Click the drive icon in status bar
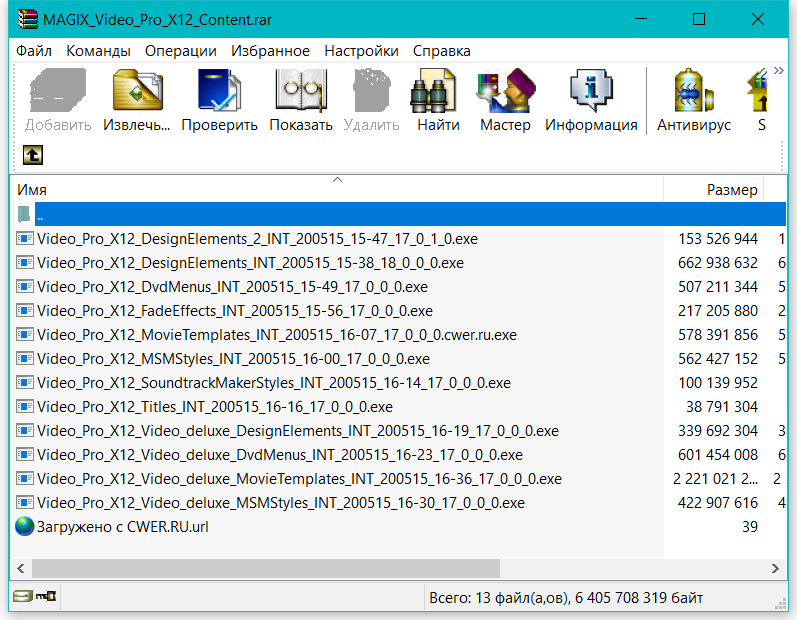The image size is (797, 620). click(21, 597)
